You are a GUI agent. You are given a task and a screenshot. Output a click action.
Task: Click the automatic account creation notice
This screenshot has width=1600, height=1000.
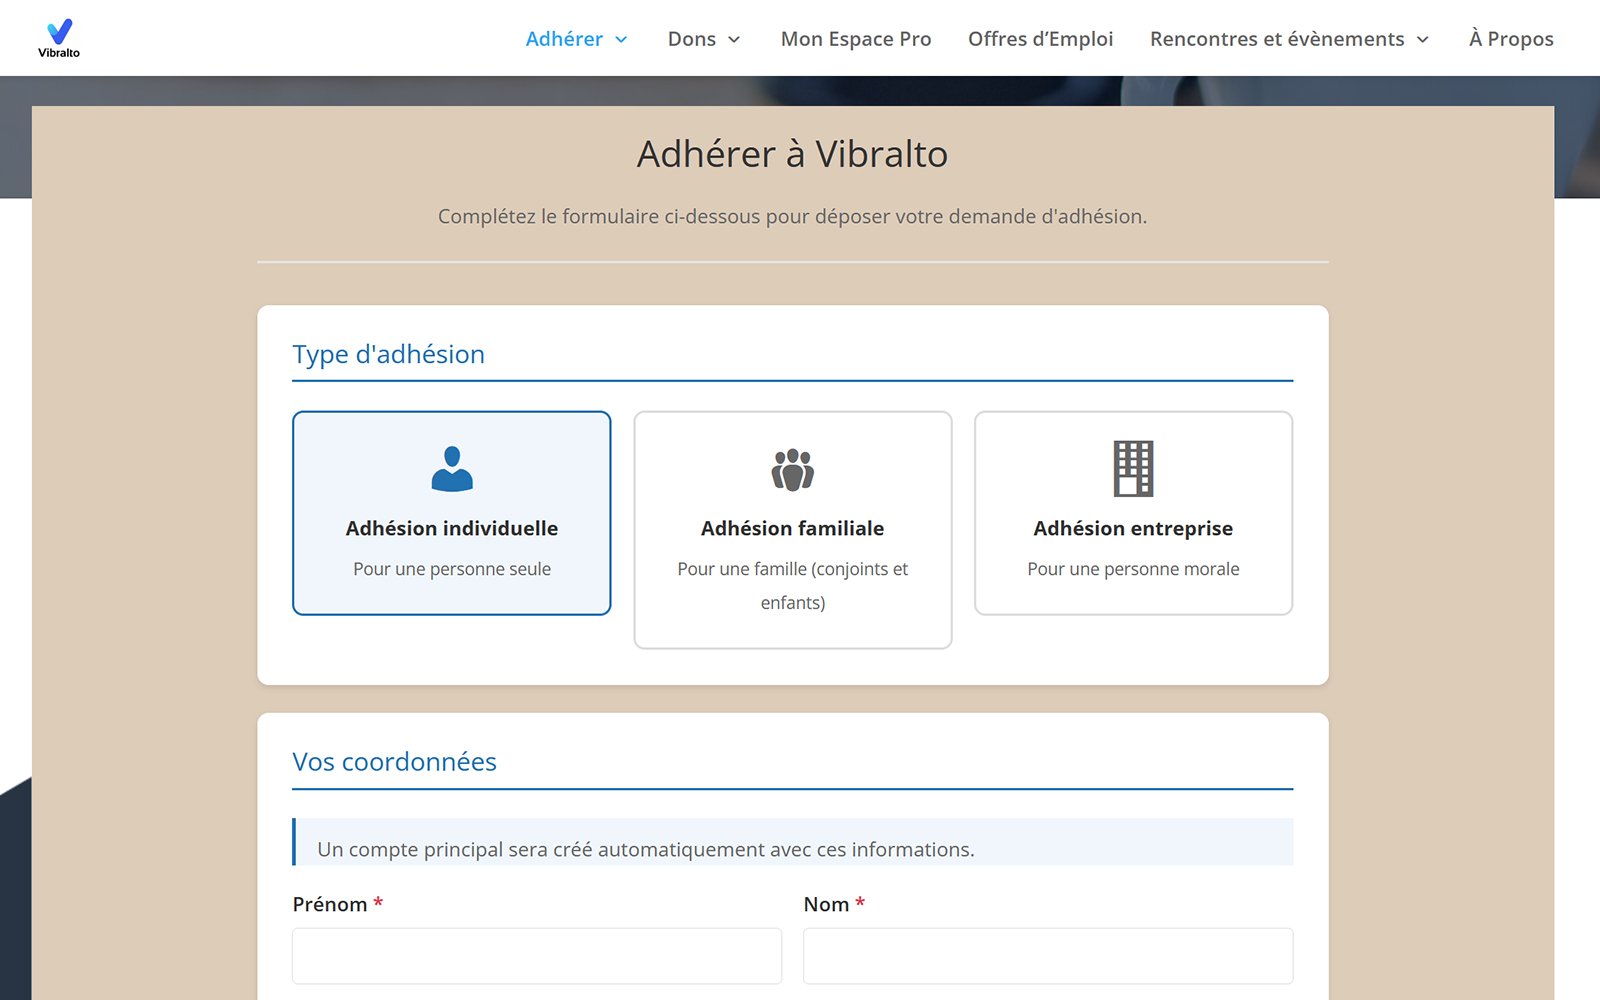pos(793,842)
